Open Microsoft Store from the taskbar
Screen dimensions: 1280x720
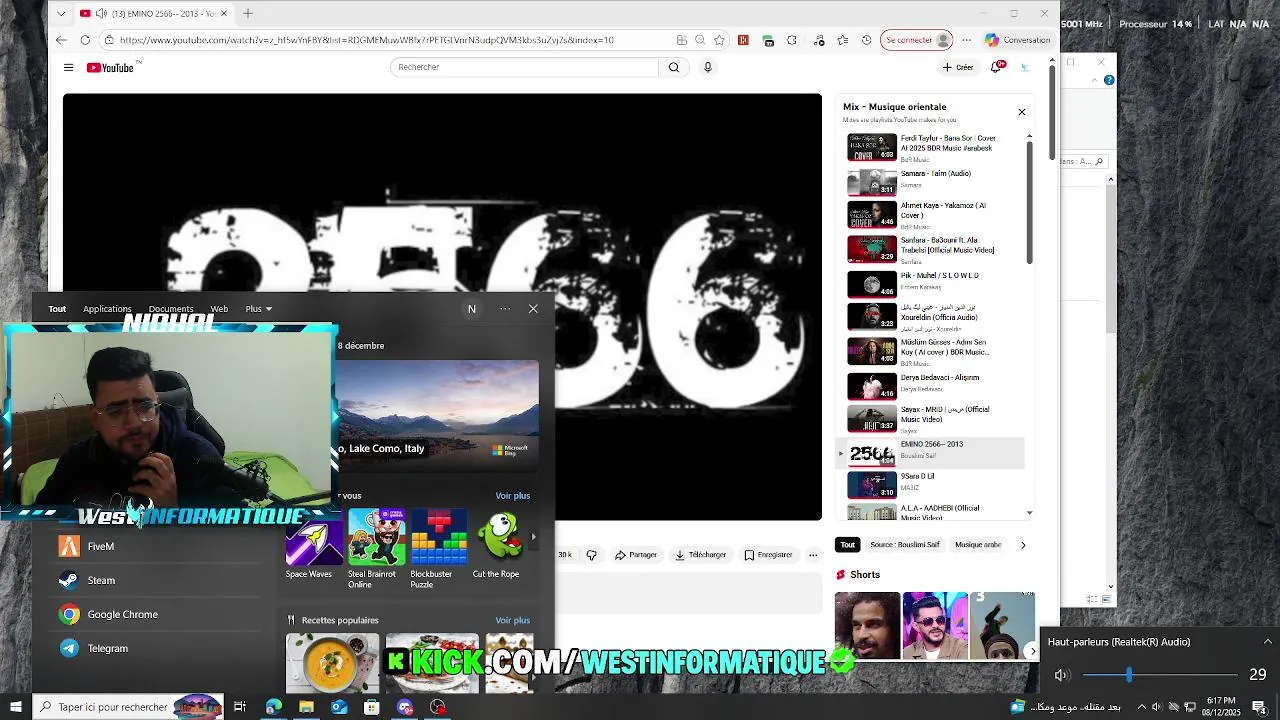[x=372, y=707]
